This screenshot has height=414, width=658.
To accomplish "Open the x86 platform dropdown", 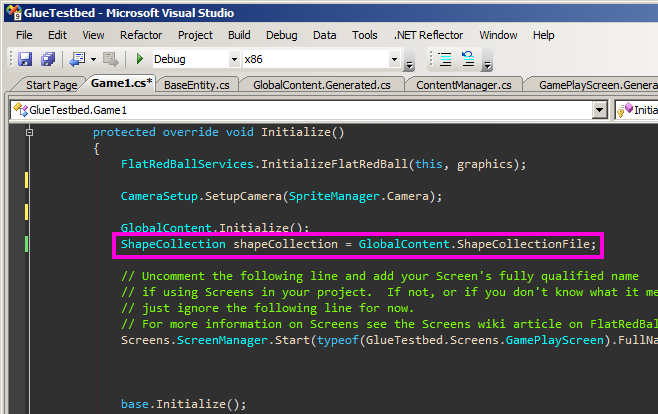I will tap(394, 60).
